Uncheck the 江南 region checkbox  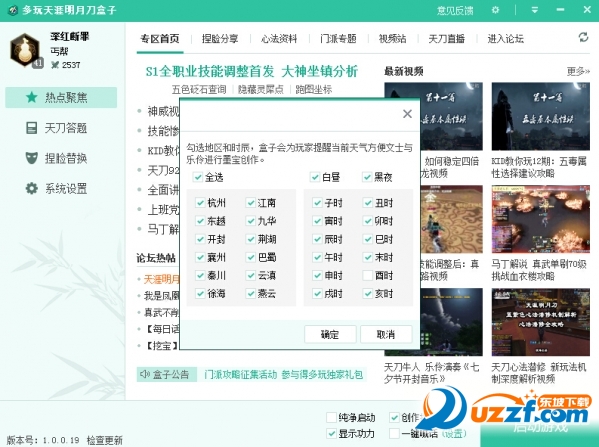pos(251,202)
